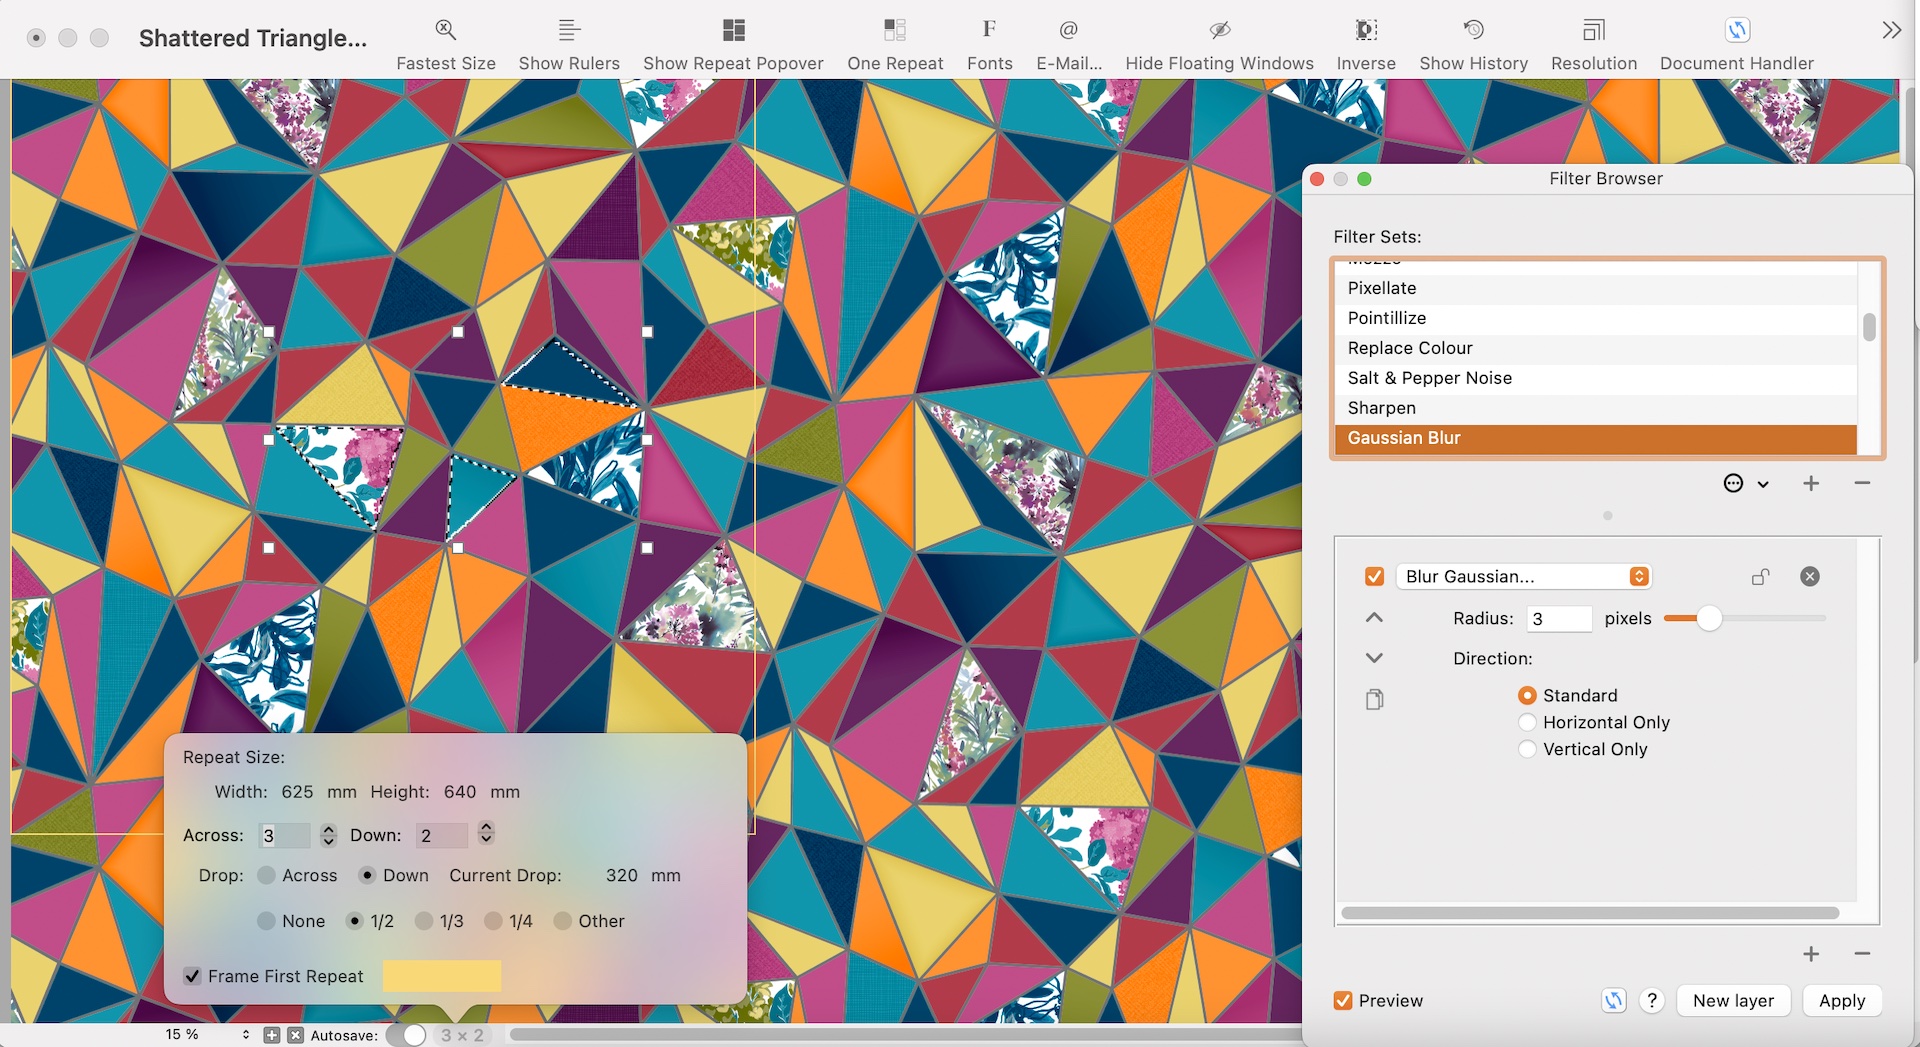Switch to One Repeat view
Image resolution: width=1920 pixels, height=1047 pixels.
point(895,30)
